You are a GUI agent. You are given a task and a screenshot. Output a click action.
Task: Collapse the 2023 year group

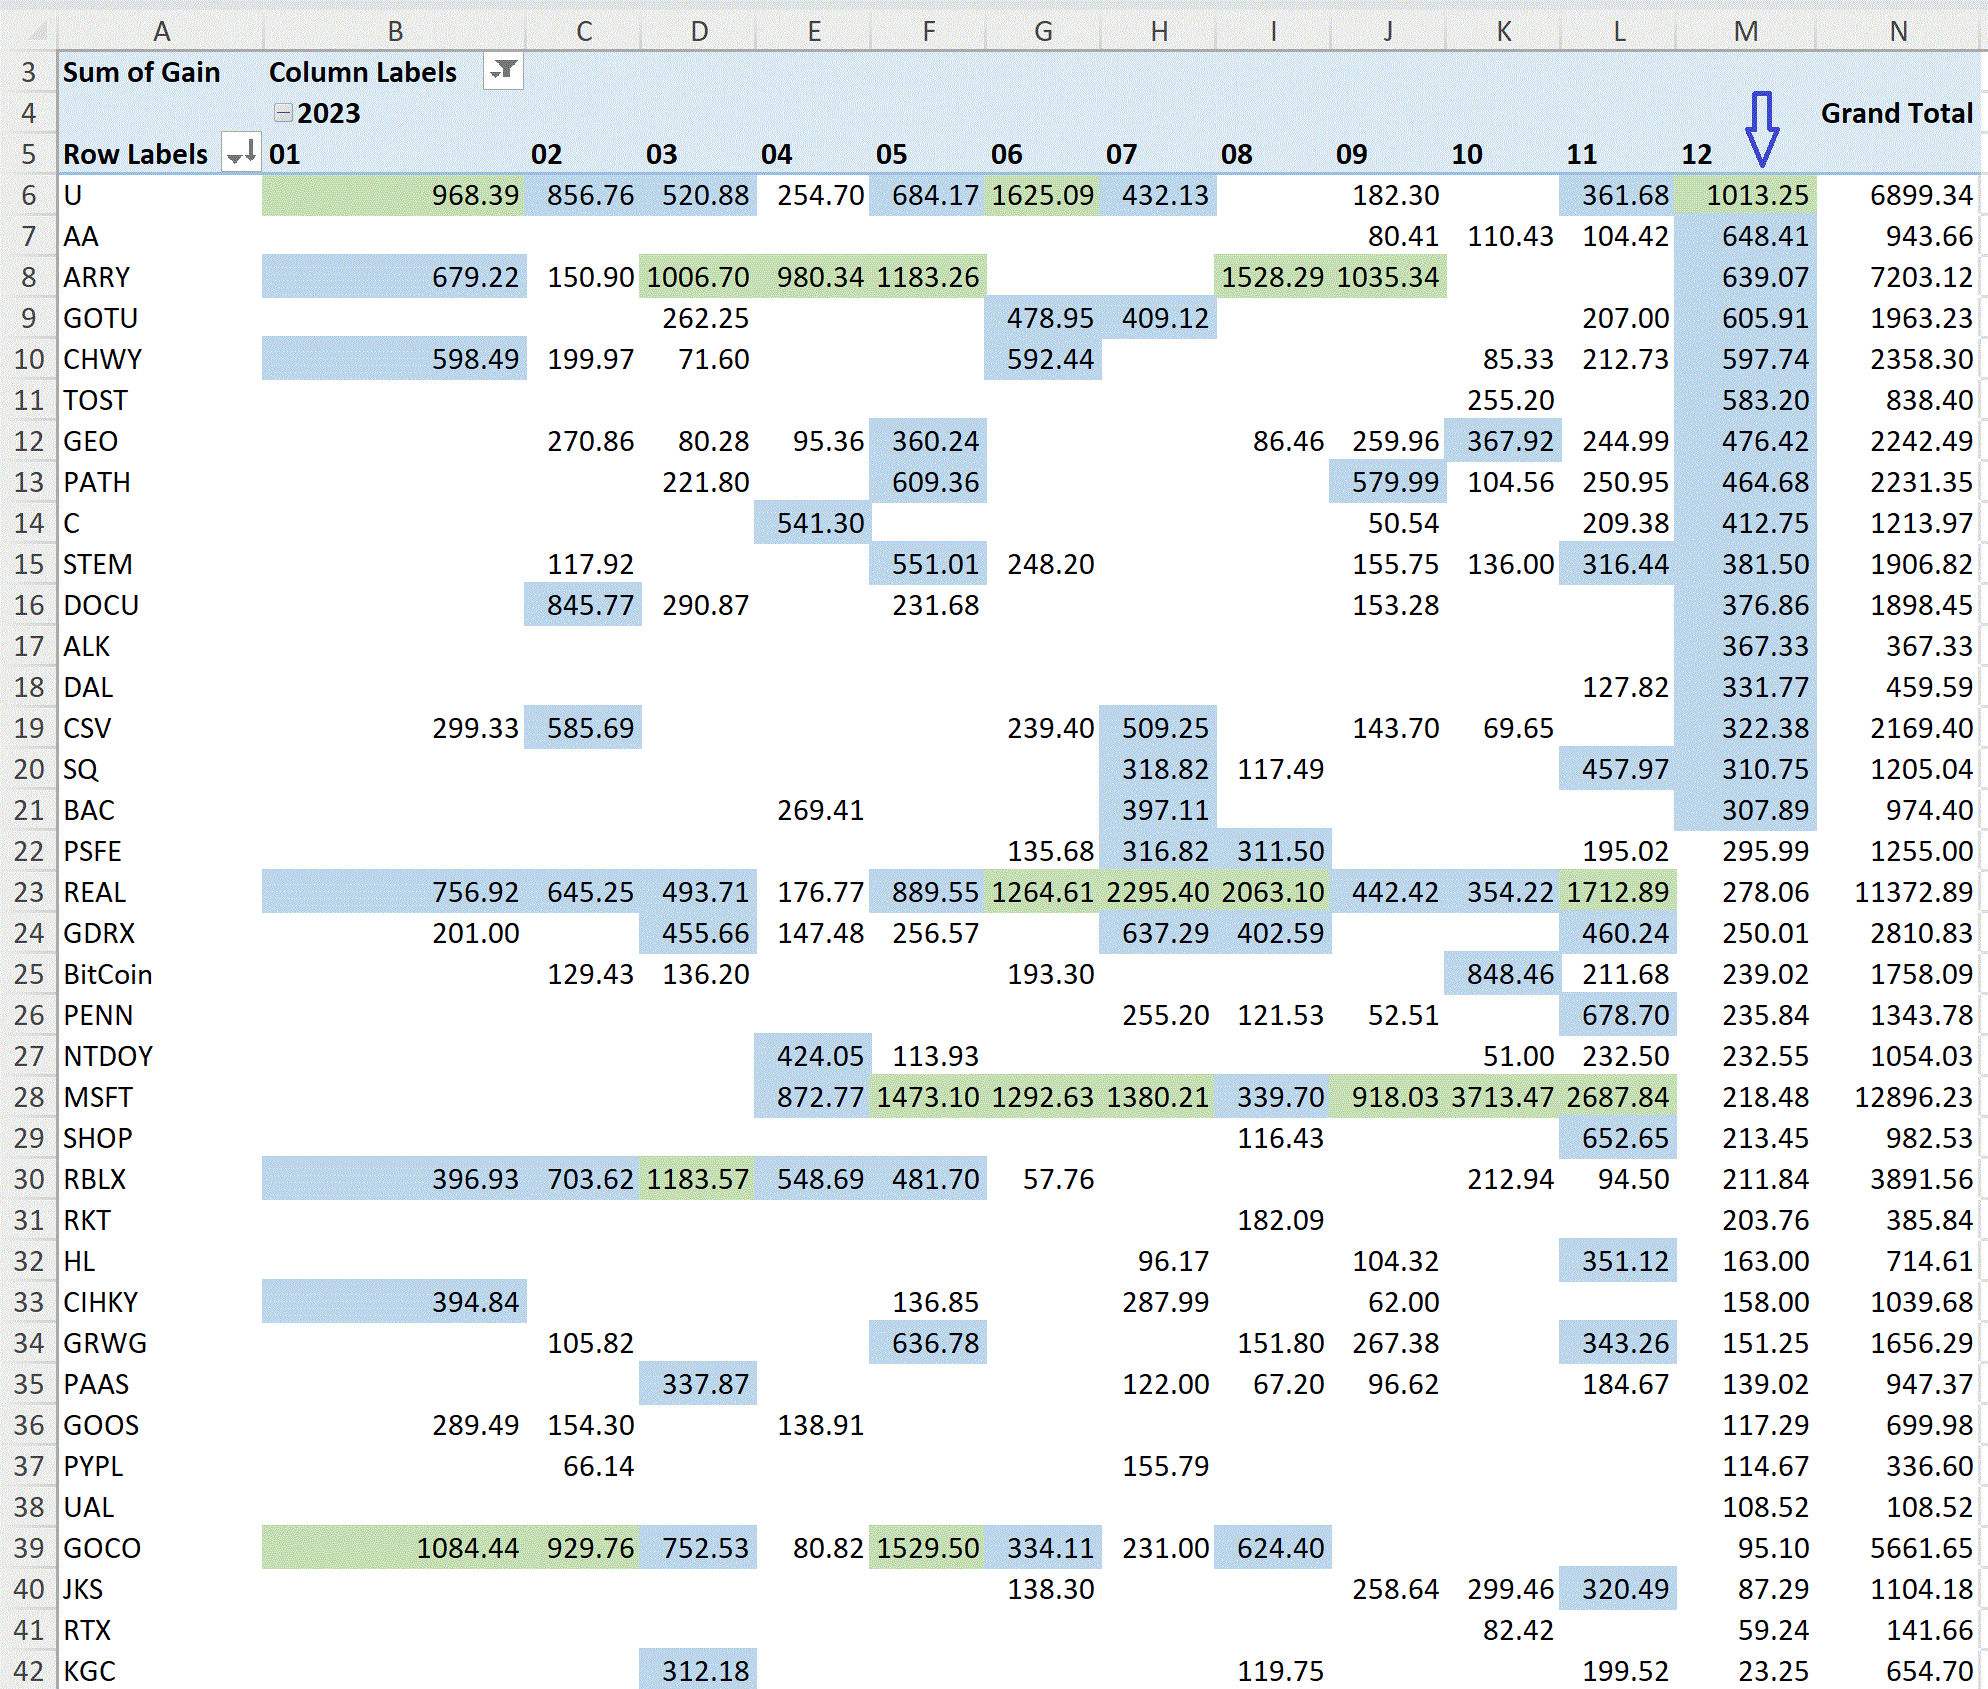(284, 113)
